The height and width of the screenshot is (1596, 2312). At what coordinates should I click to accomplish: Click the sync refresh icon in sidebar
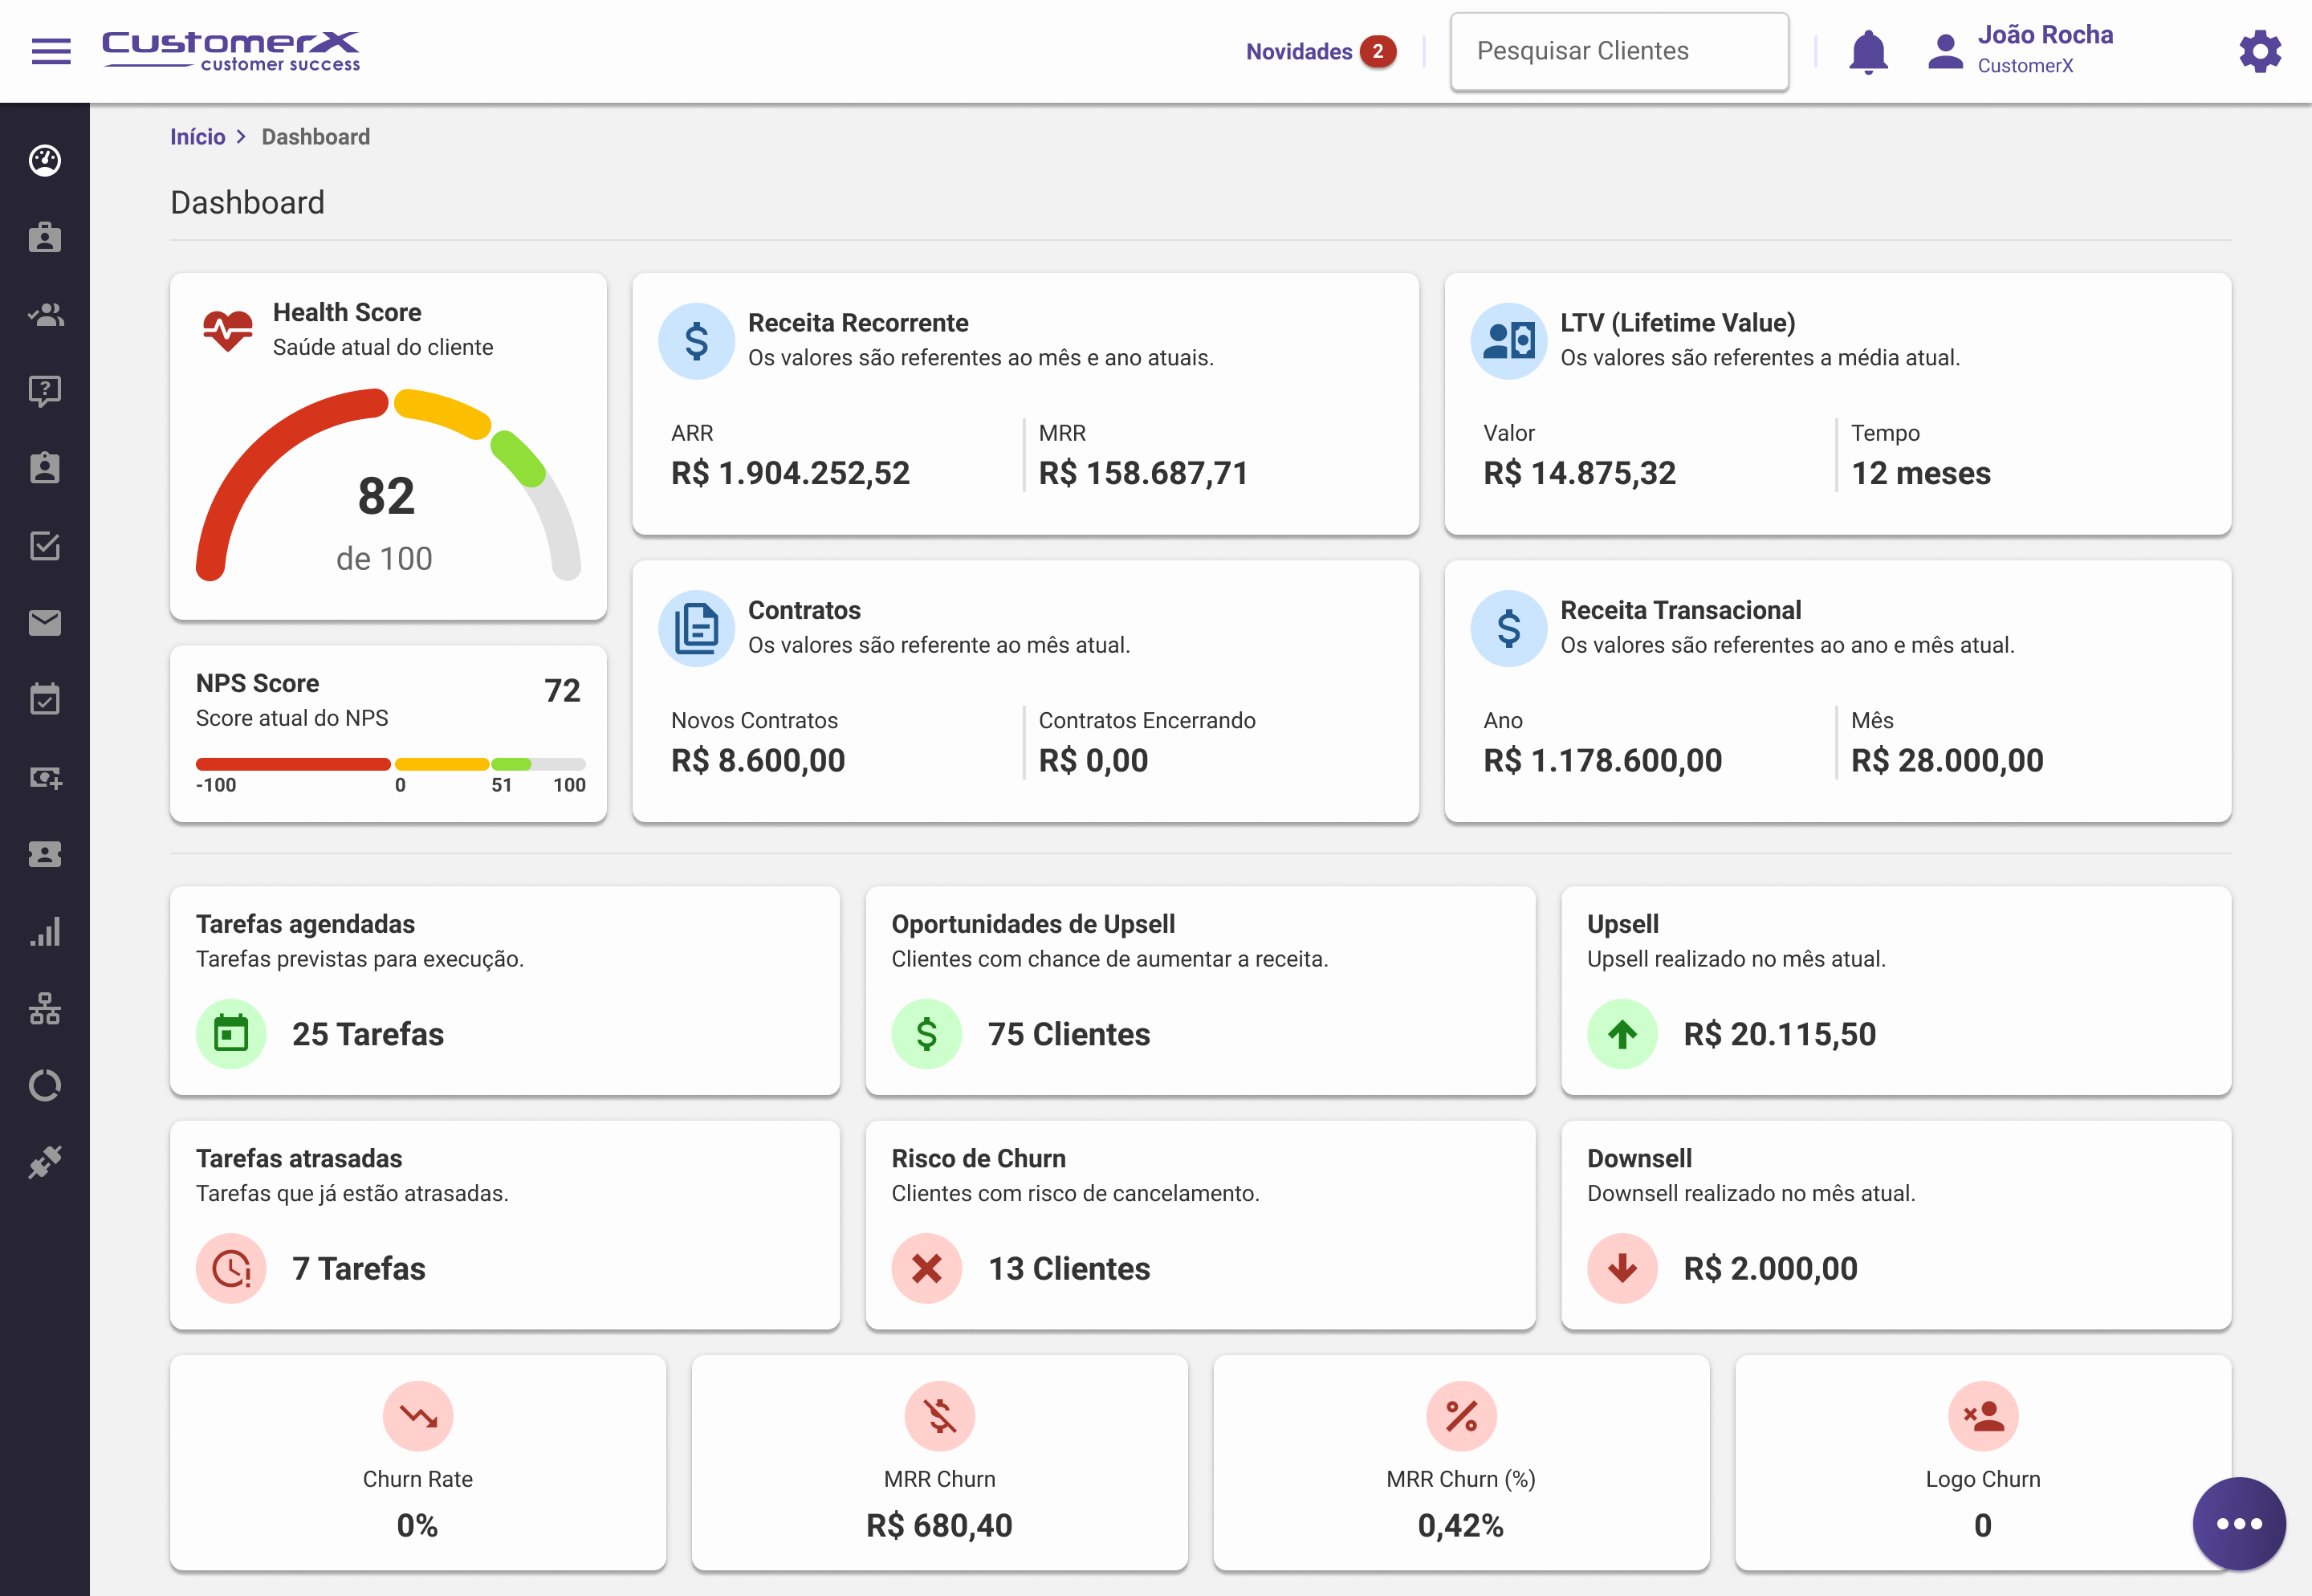click(45, 1084)
